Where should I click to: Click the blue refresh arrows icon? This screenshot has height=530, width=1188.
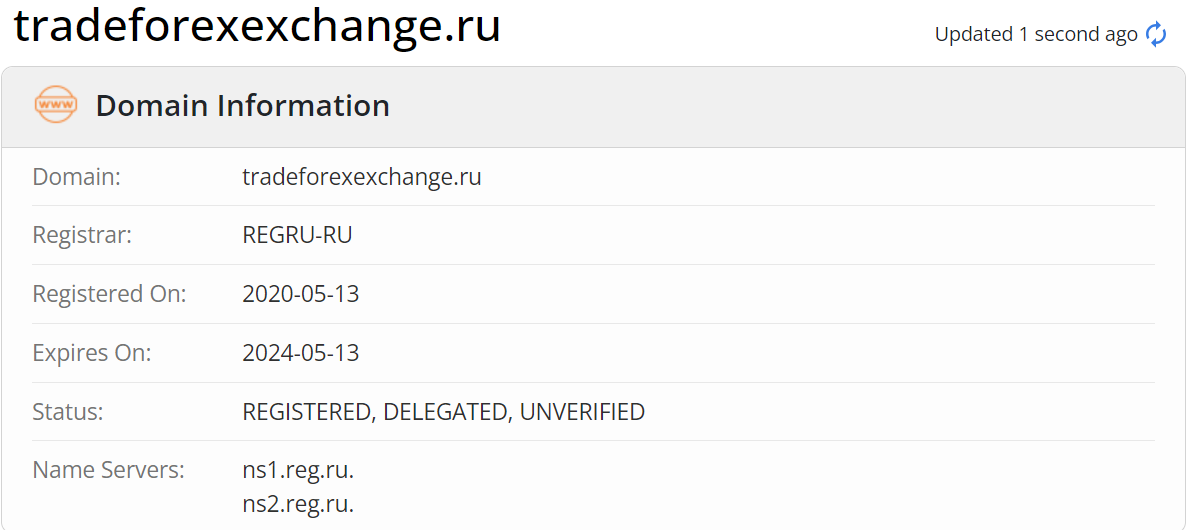[1156, 34]
